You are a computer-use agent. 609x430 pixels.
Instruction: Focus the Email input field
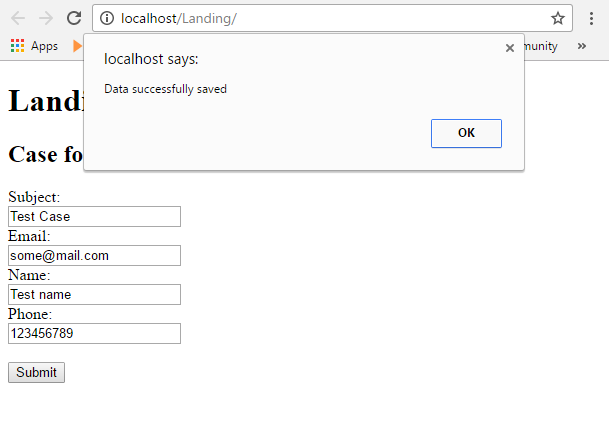tap(94, 256)
